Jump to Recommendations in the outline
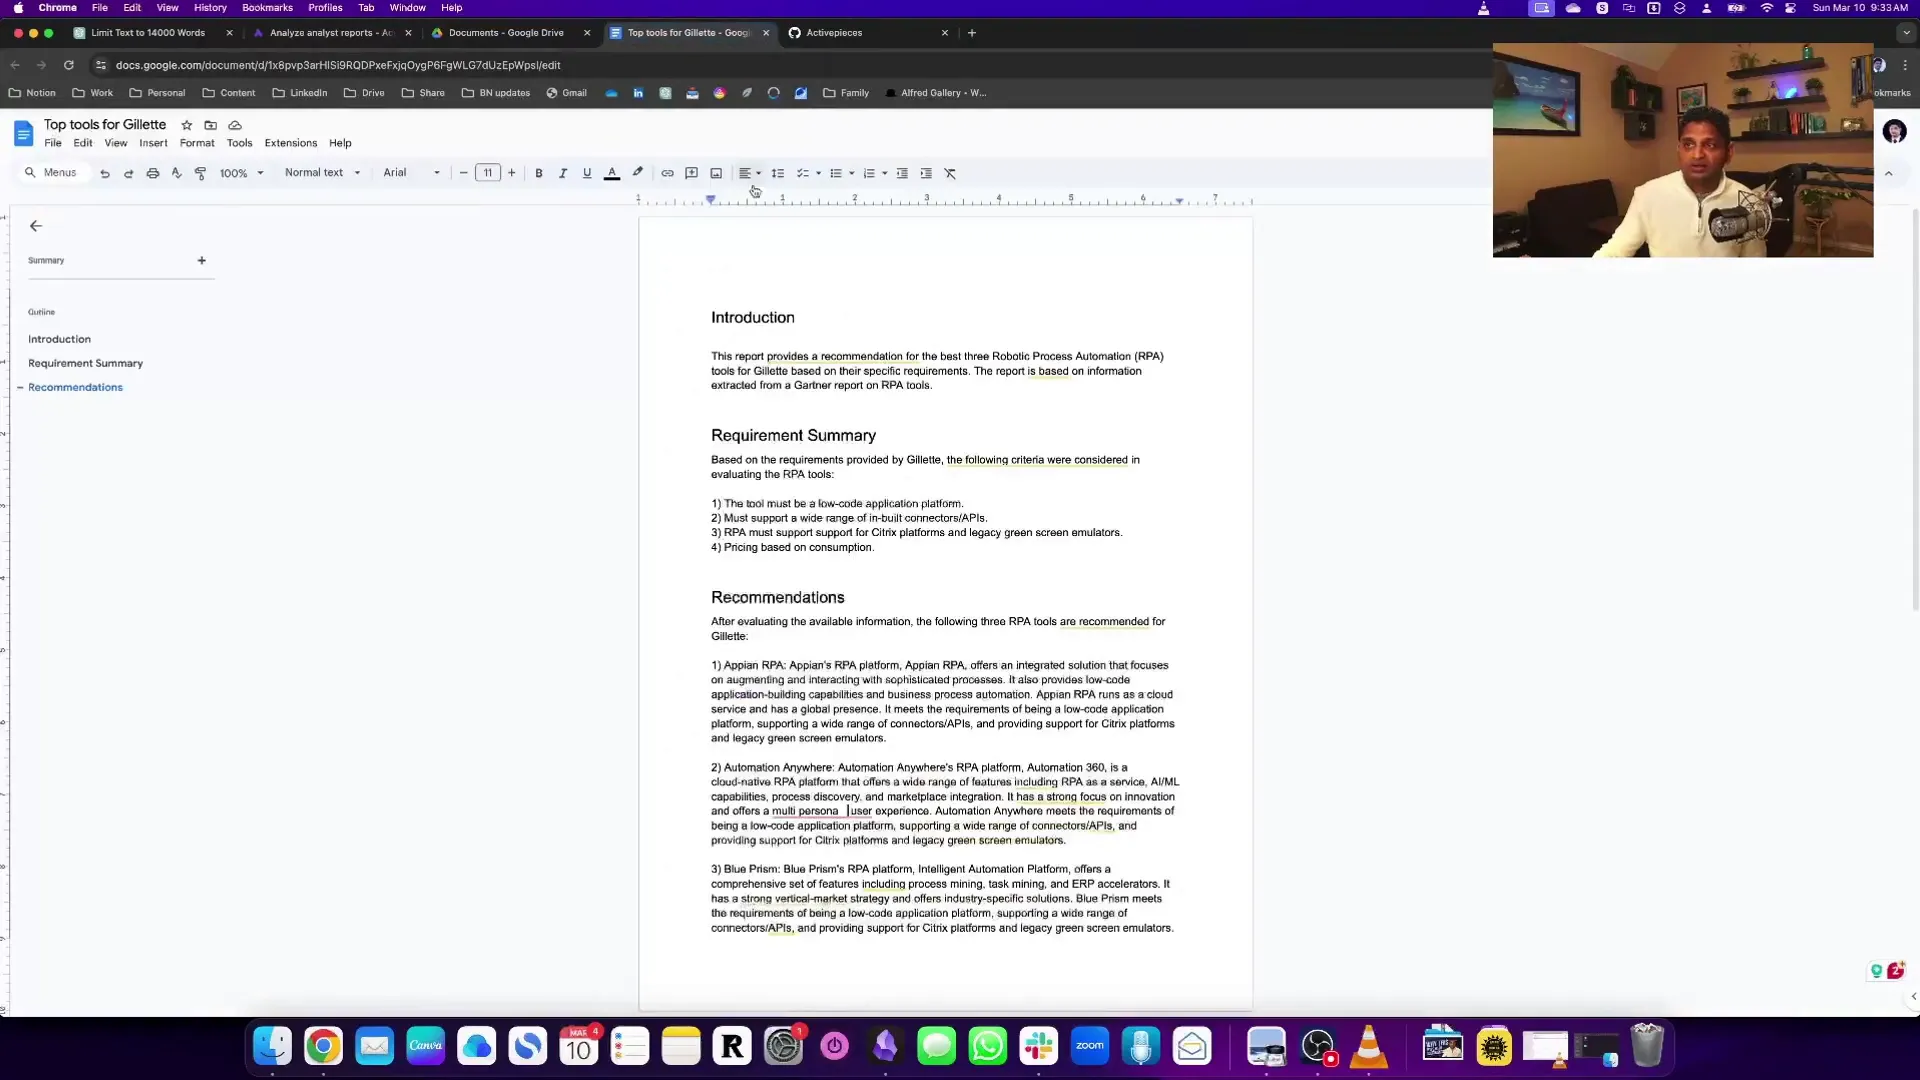This screenshot has width=1920, height=1080. pos(75,387)
